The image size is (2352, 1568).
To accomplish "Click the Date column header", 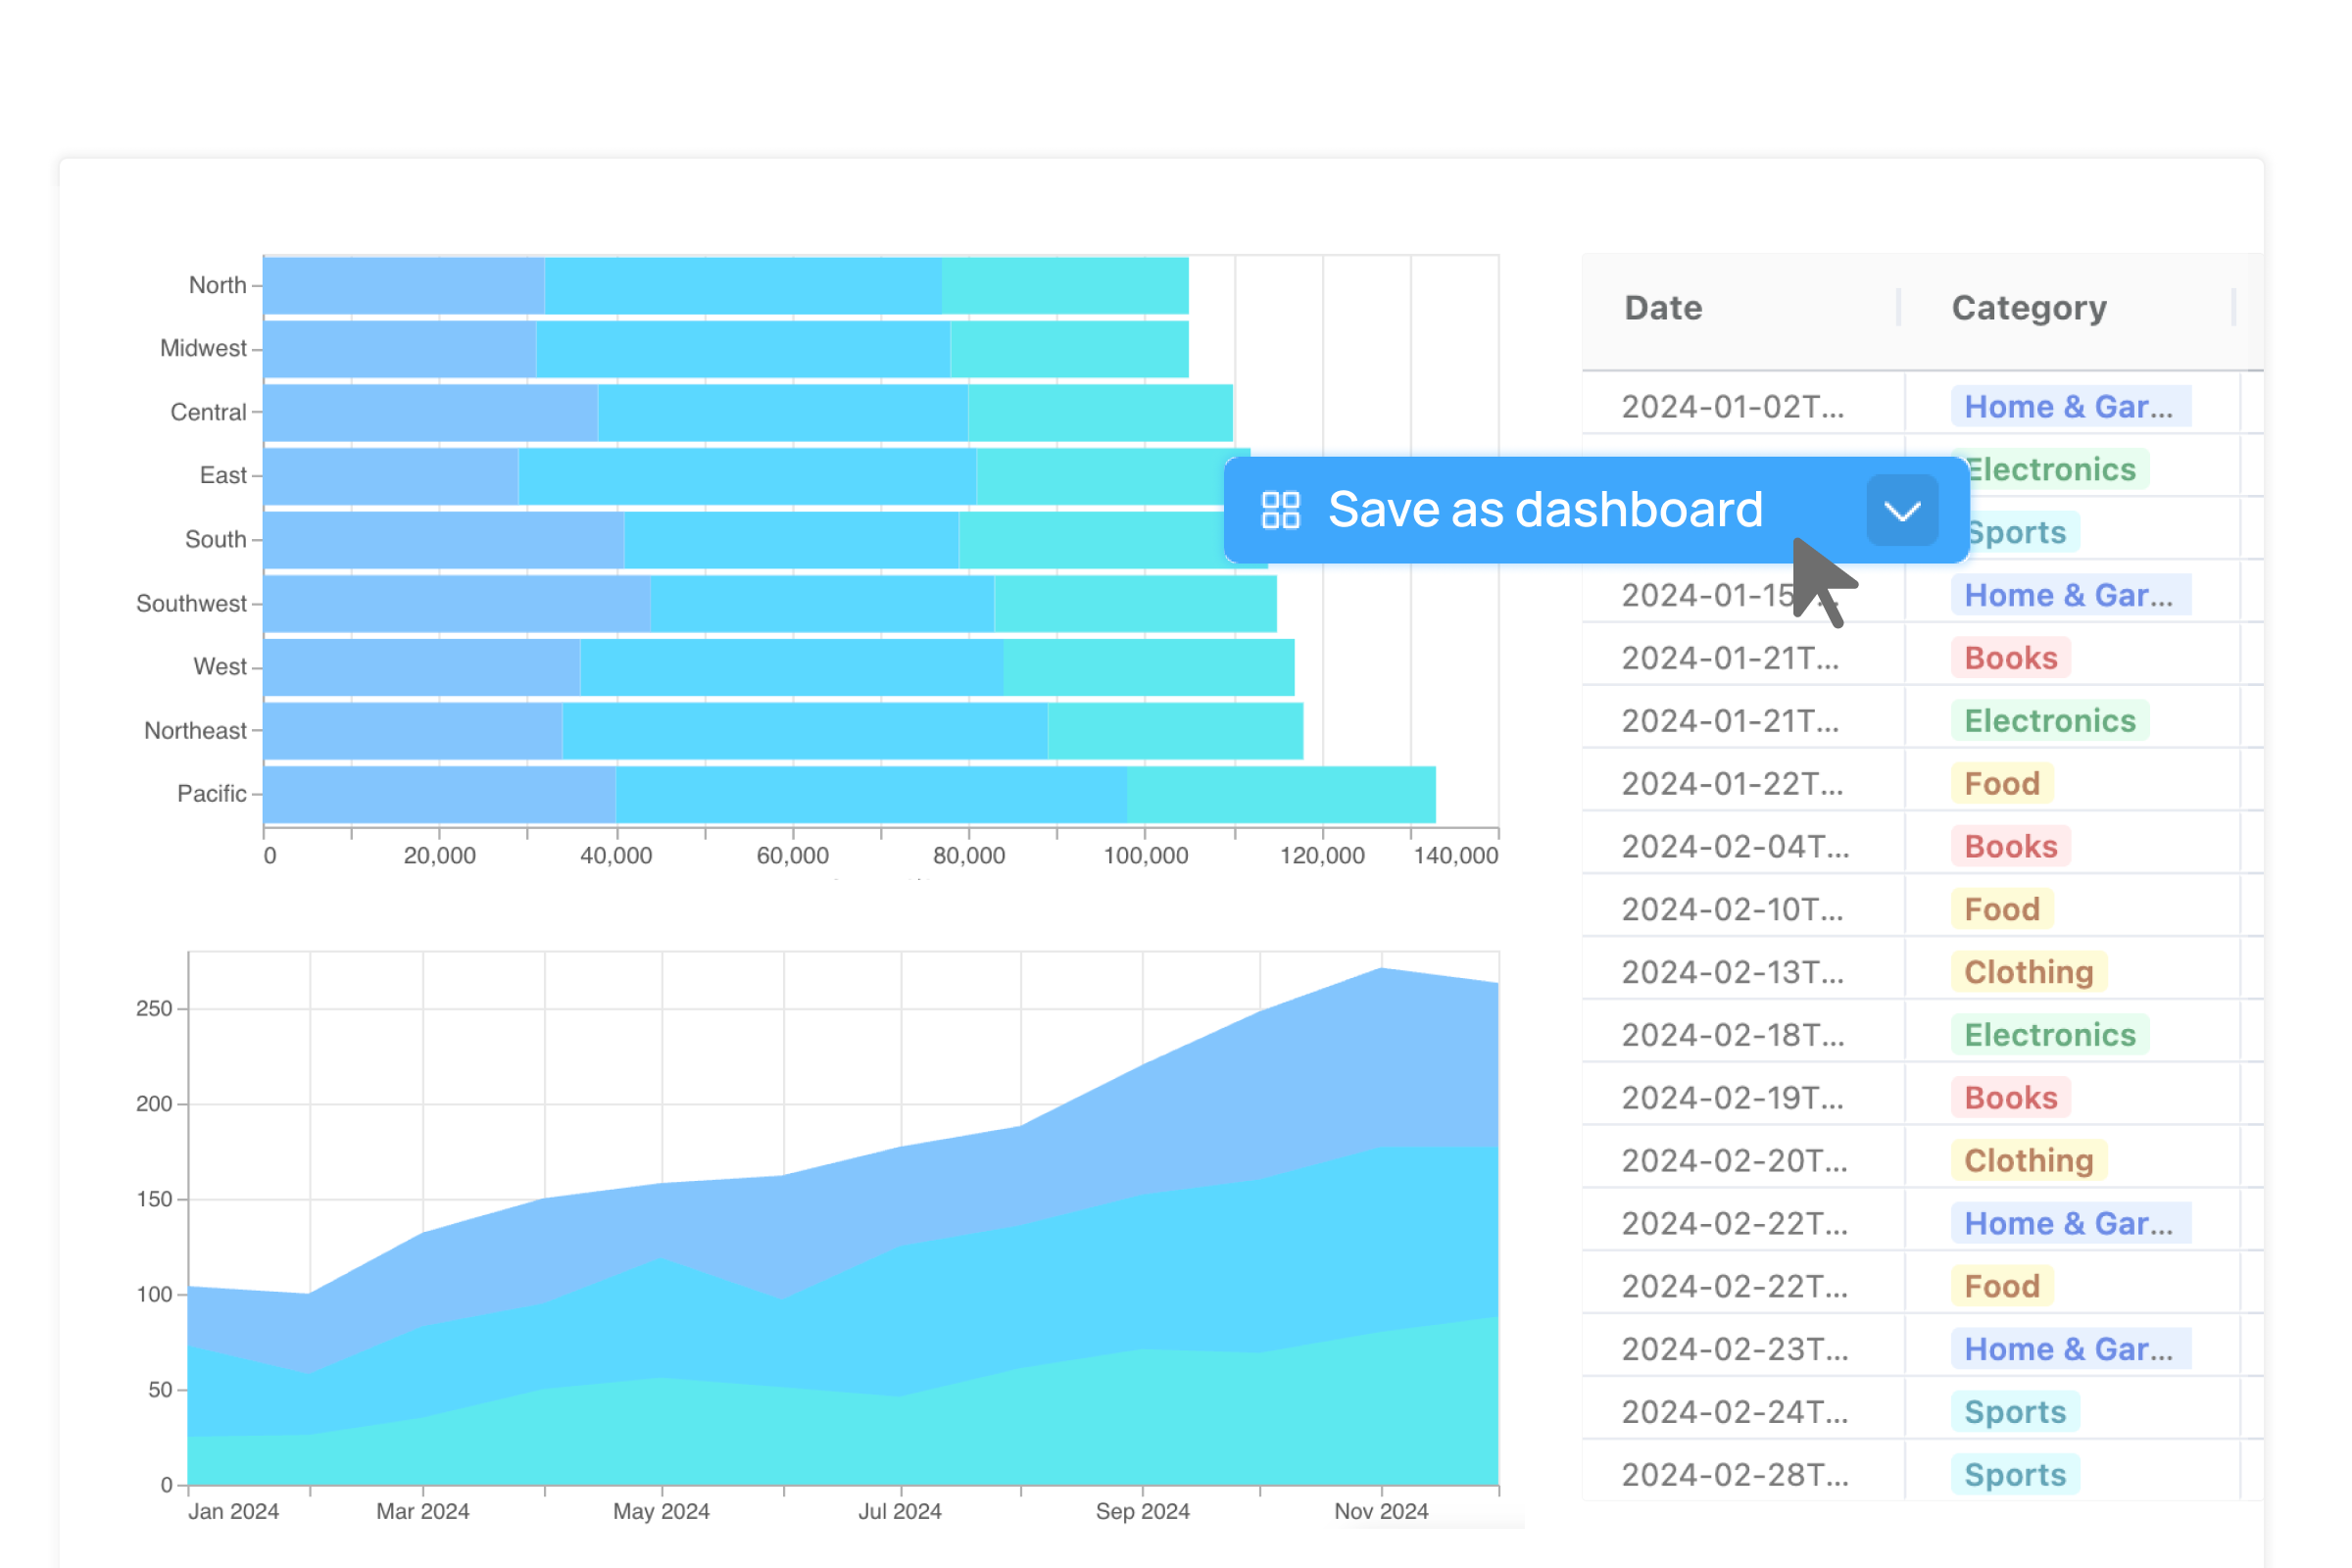I will point(1662,308).
